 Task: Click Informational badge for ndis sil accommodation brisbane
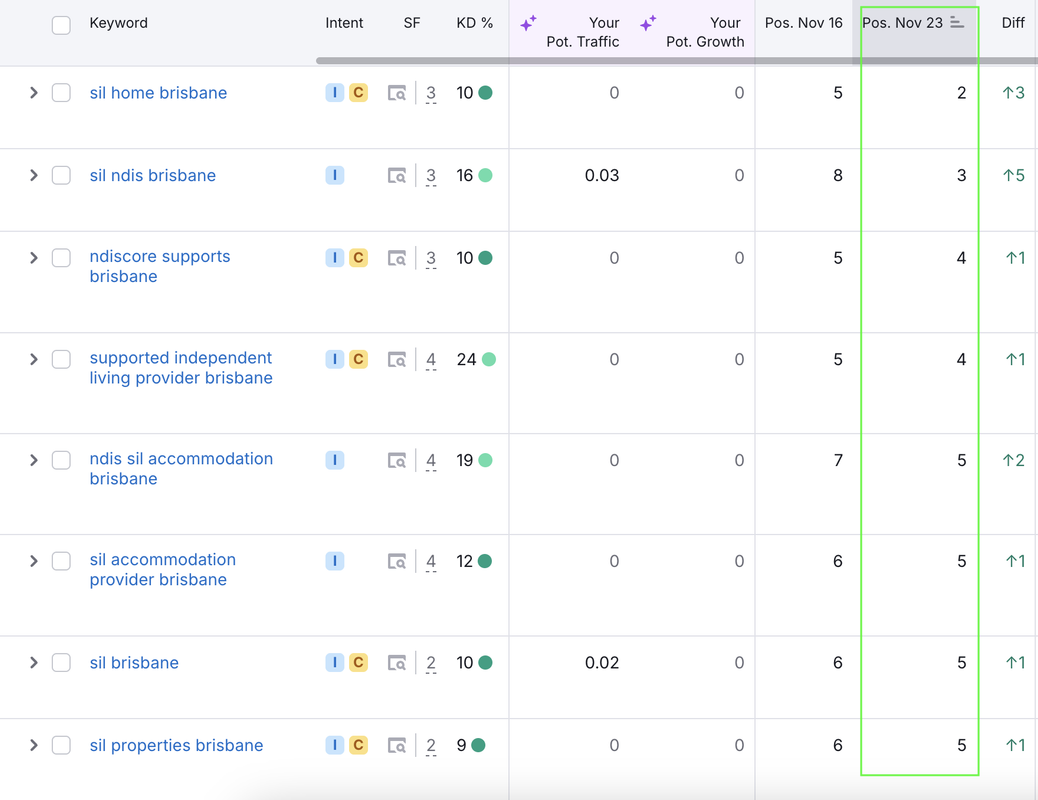(x=334, y=460)
